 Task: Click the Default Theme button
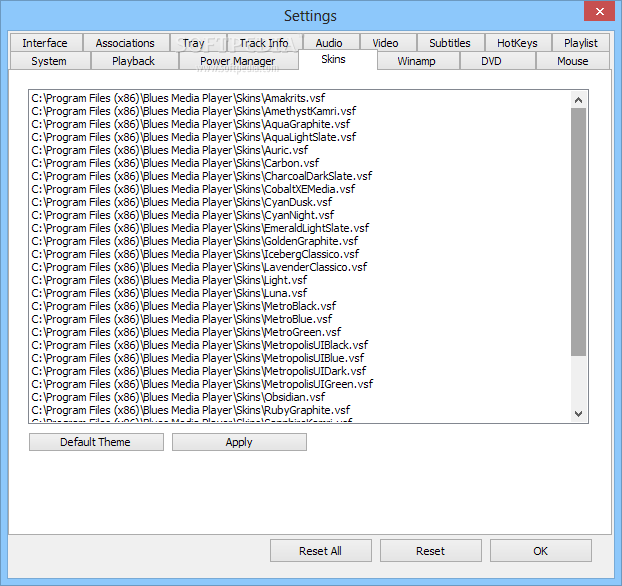click(96, 442)
